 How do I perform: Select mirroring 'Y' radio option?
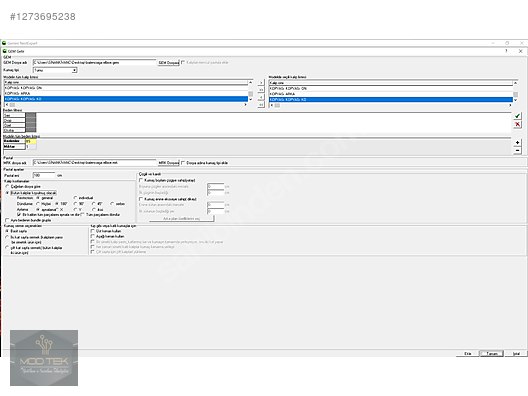[x=75, y=209]
